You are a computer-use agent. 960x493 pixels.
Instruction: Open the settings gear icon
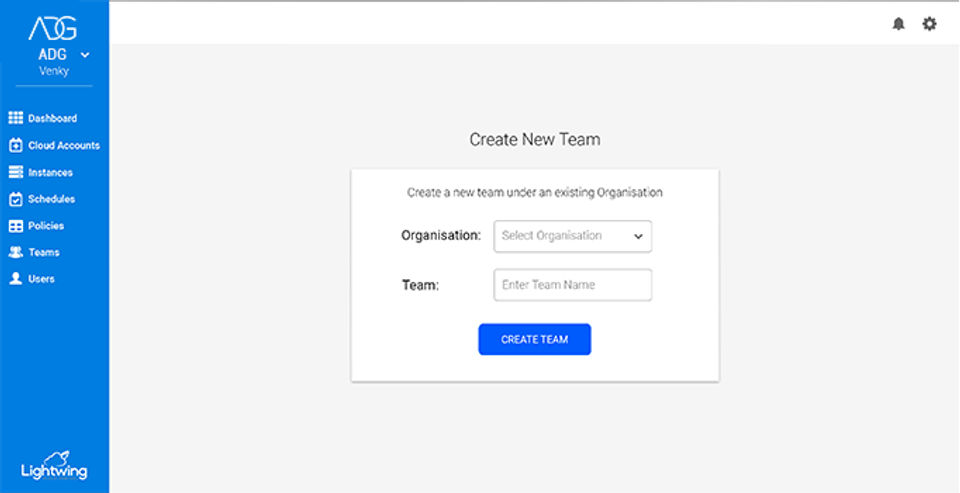coord(929,24)
